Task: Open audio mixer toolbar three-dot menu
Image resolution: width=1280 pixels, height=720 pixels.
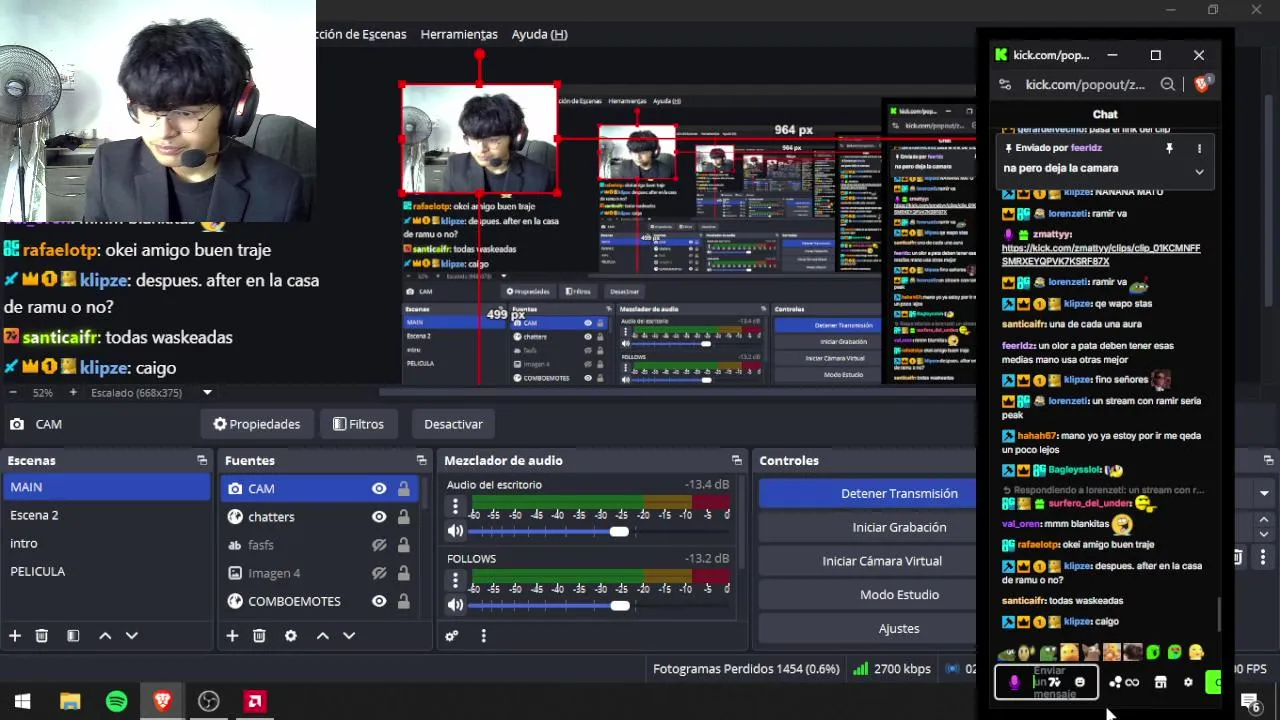Action: pyautogui.click(x=483, y=635)
